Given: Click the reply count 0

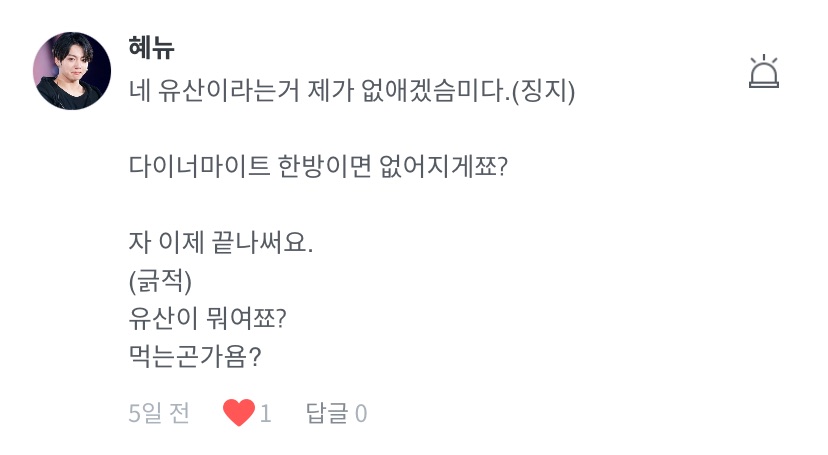Looking at the screenshot, I should [361, 413].
